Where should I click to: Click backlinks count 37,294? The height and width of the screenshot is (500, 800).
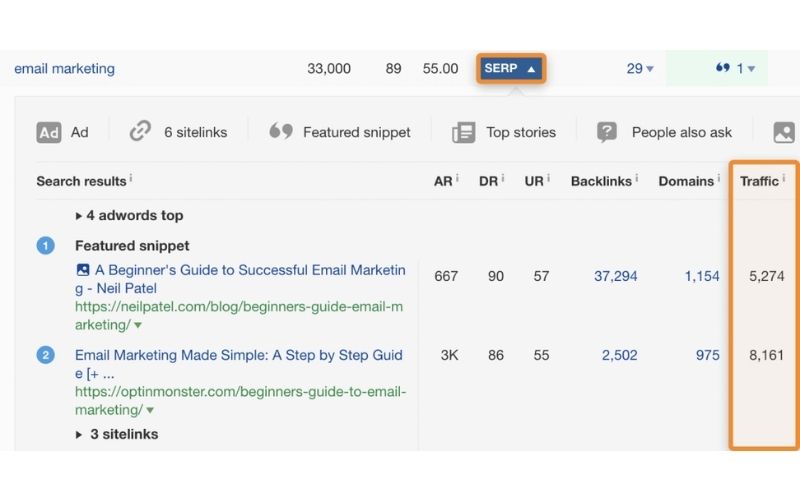tap(615, 276)
